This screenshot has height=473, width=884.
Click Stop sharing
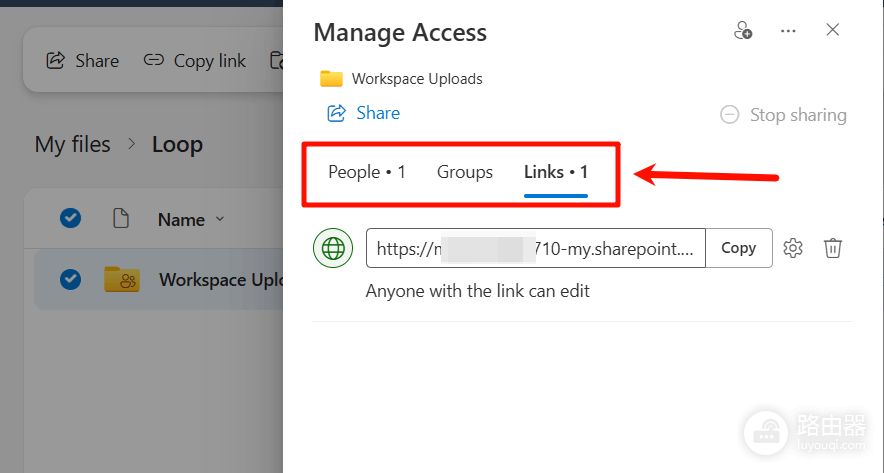(x=783, y=115)
